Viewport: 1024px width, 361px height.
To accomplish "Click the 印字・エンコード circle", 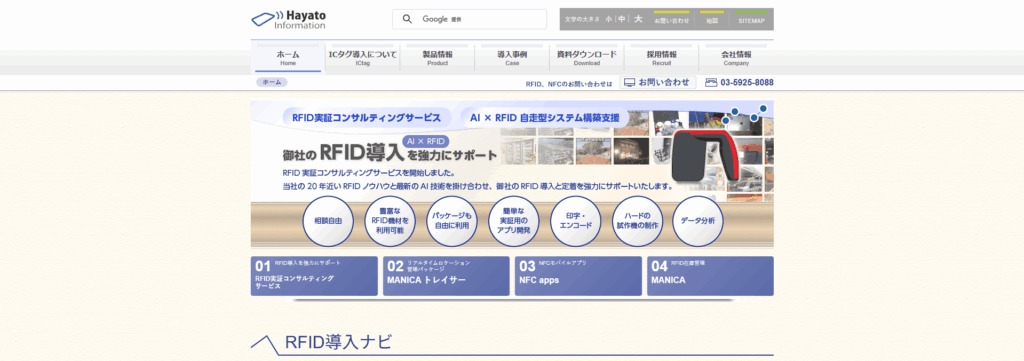I will click(x=575, y=221).
